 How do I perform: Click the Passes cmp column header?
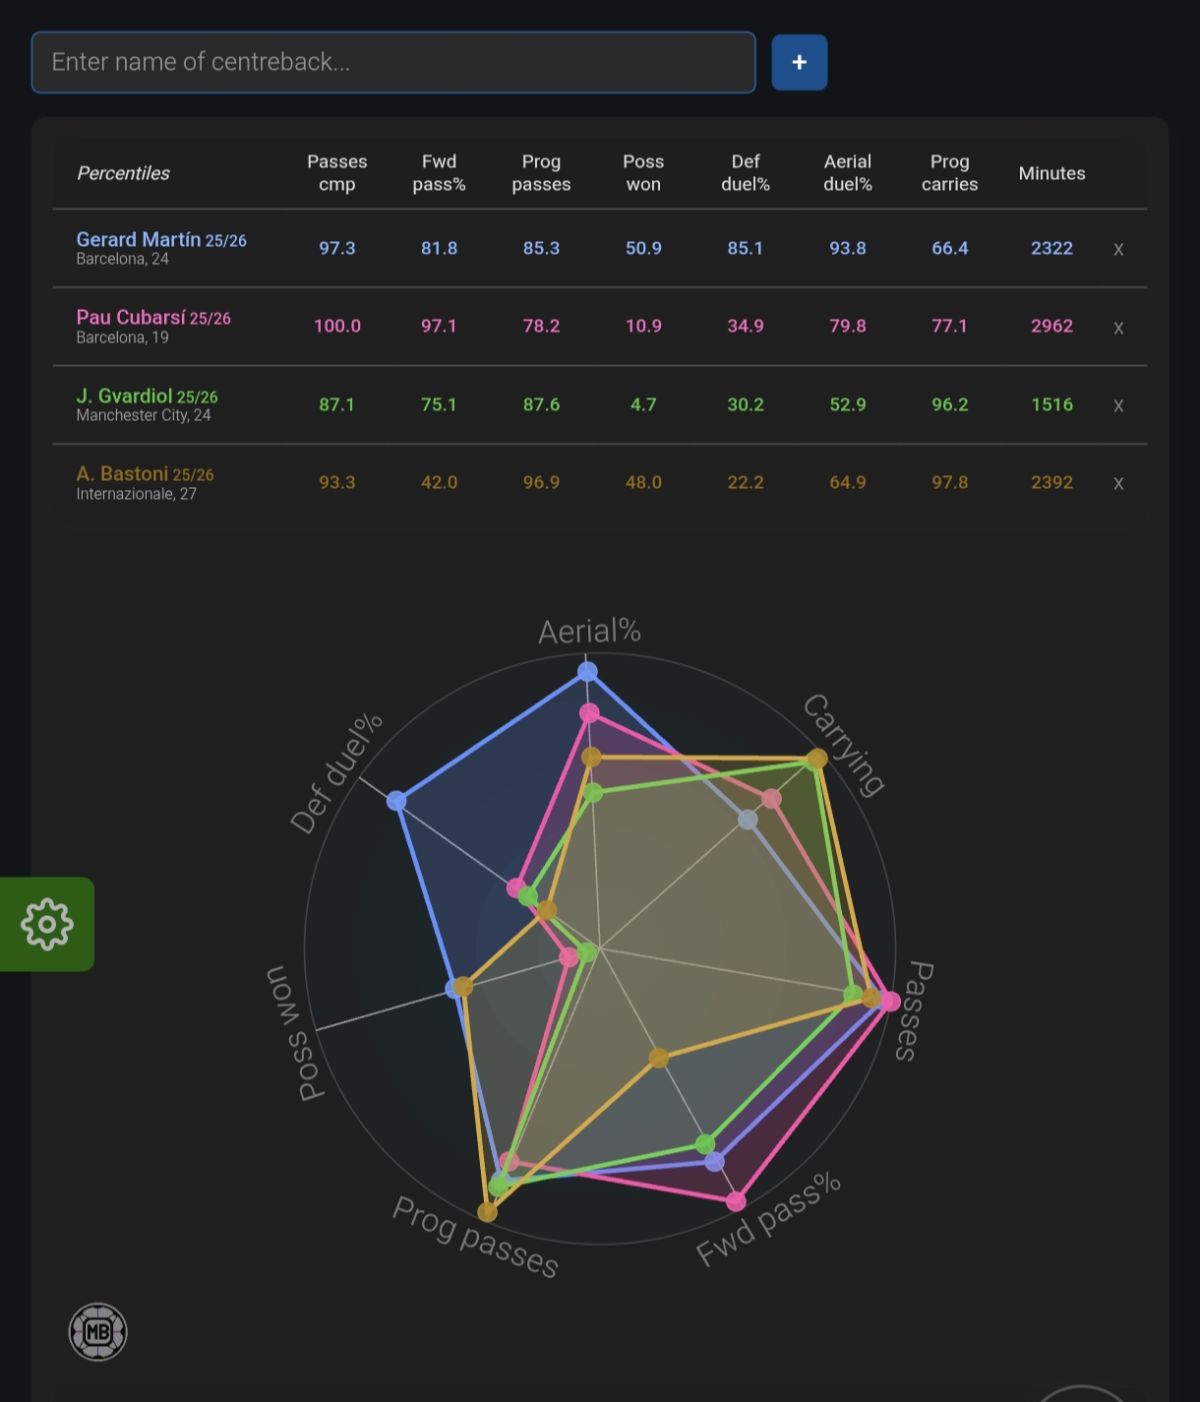tap(337, 173)
